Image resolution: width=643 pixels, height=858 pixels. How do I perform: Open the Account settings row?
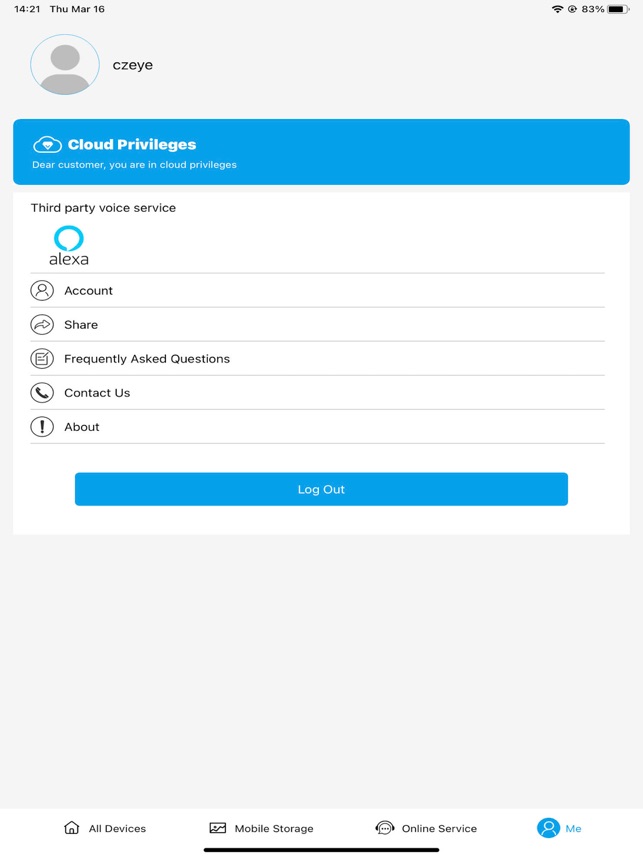click(x=321, y=290)
